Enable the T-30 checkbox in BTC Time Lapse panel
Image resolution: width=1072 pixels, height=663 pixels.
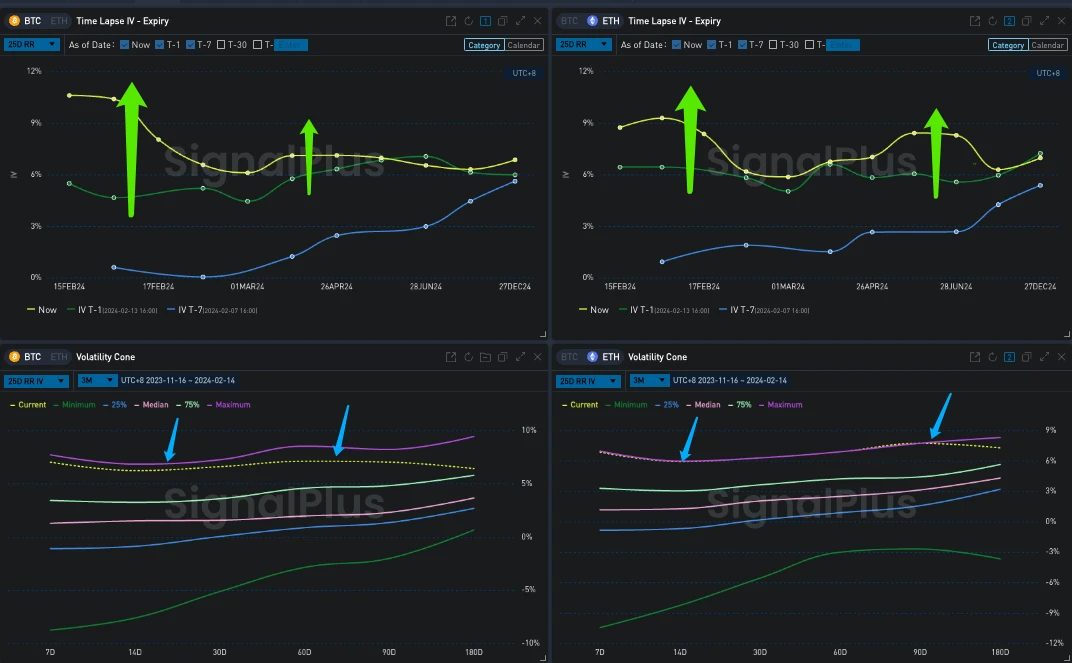point(223,45)
